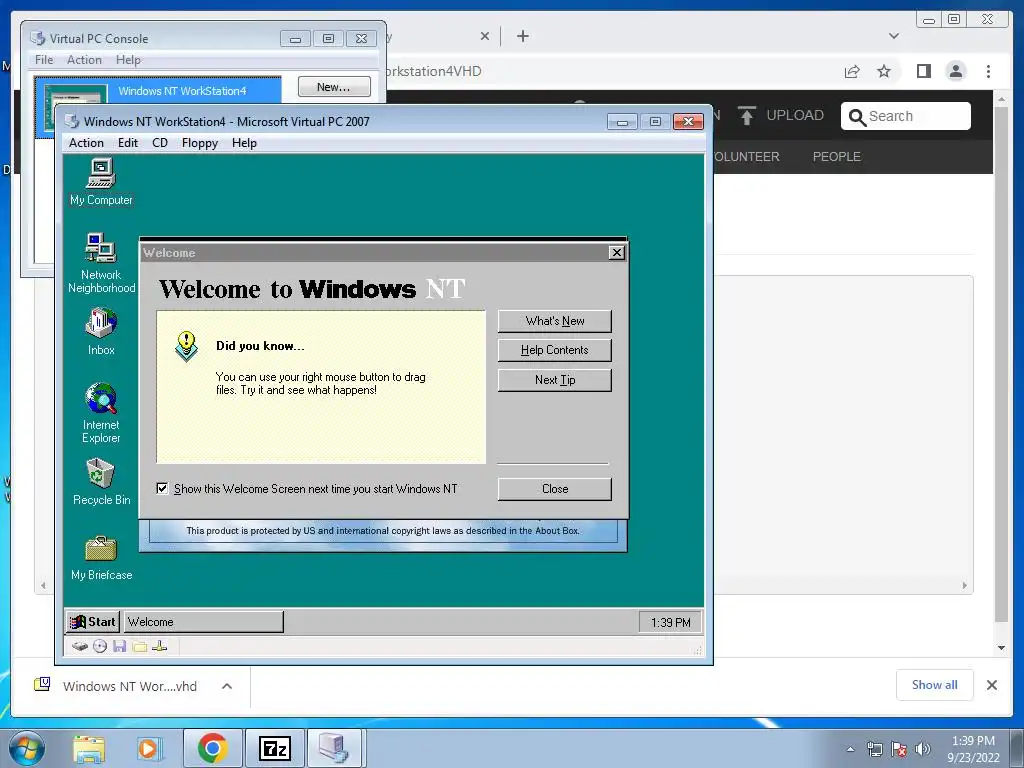Screen dimensions: 1024x768
Task: Open Help menu in Virtual PC 2007
Action: click(244, 143)
